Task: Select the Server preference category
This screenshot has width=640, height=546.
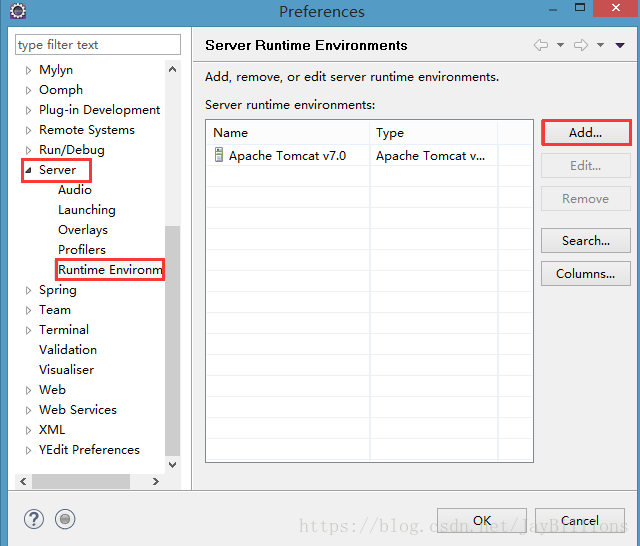Action: (58, 170)
